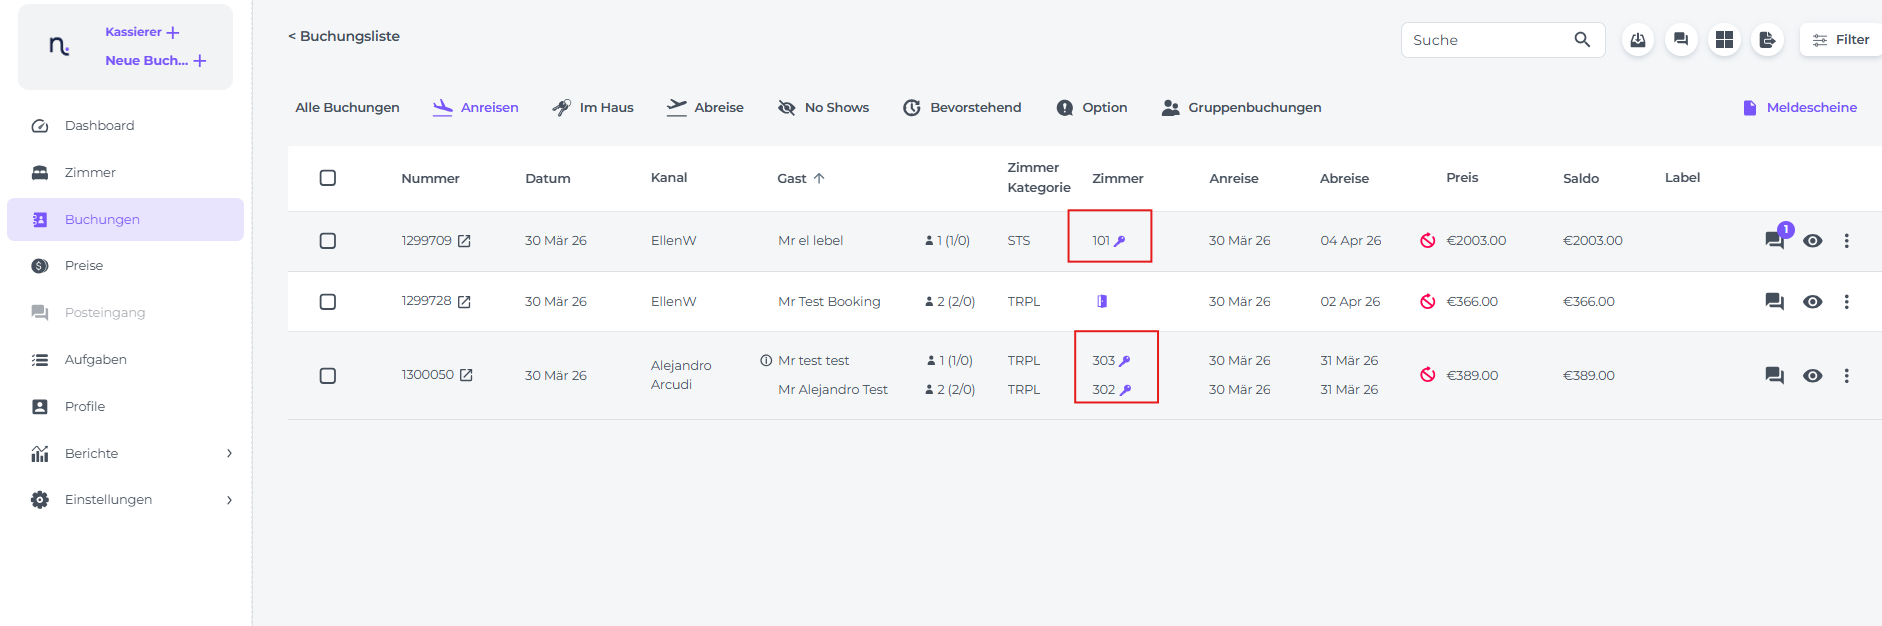Image resolution: width=1882 pixels, height=626 pixels.
Task: View booking 1299728 via eye icon
Action: click(x=1812, y=301)
